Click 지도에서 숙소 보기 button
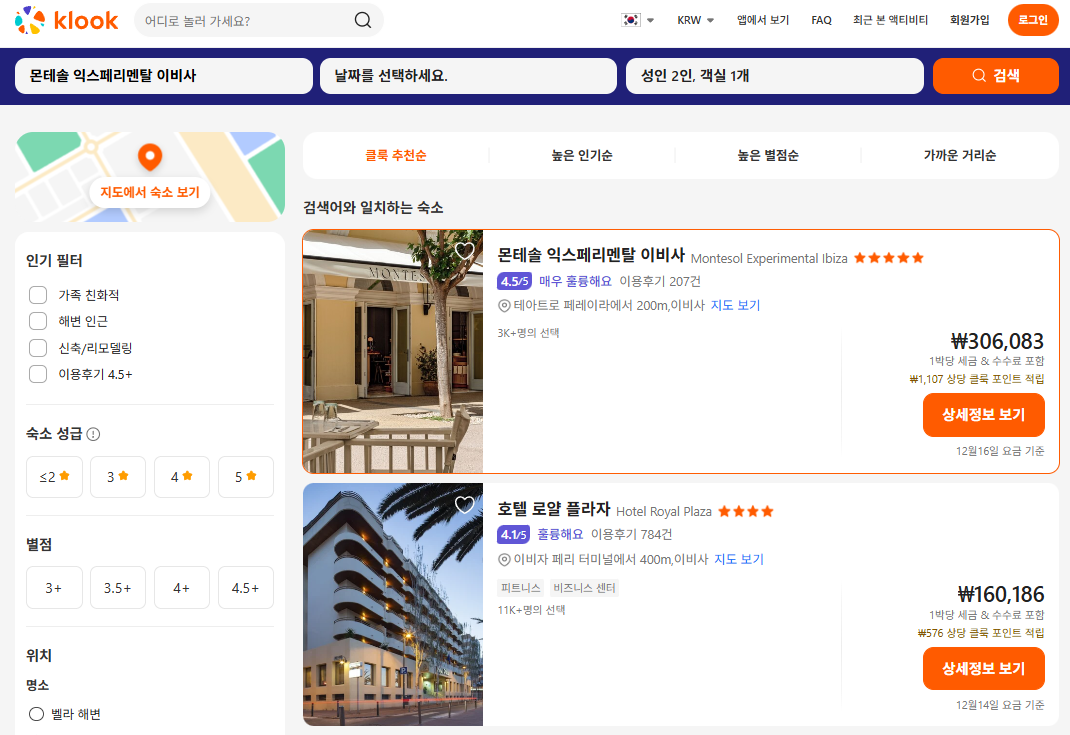This screenshot has width=1070, height=735. tap(150, 192)
